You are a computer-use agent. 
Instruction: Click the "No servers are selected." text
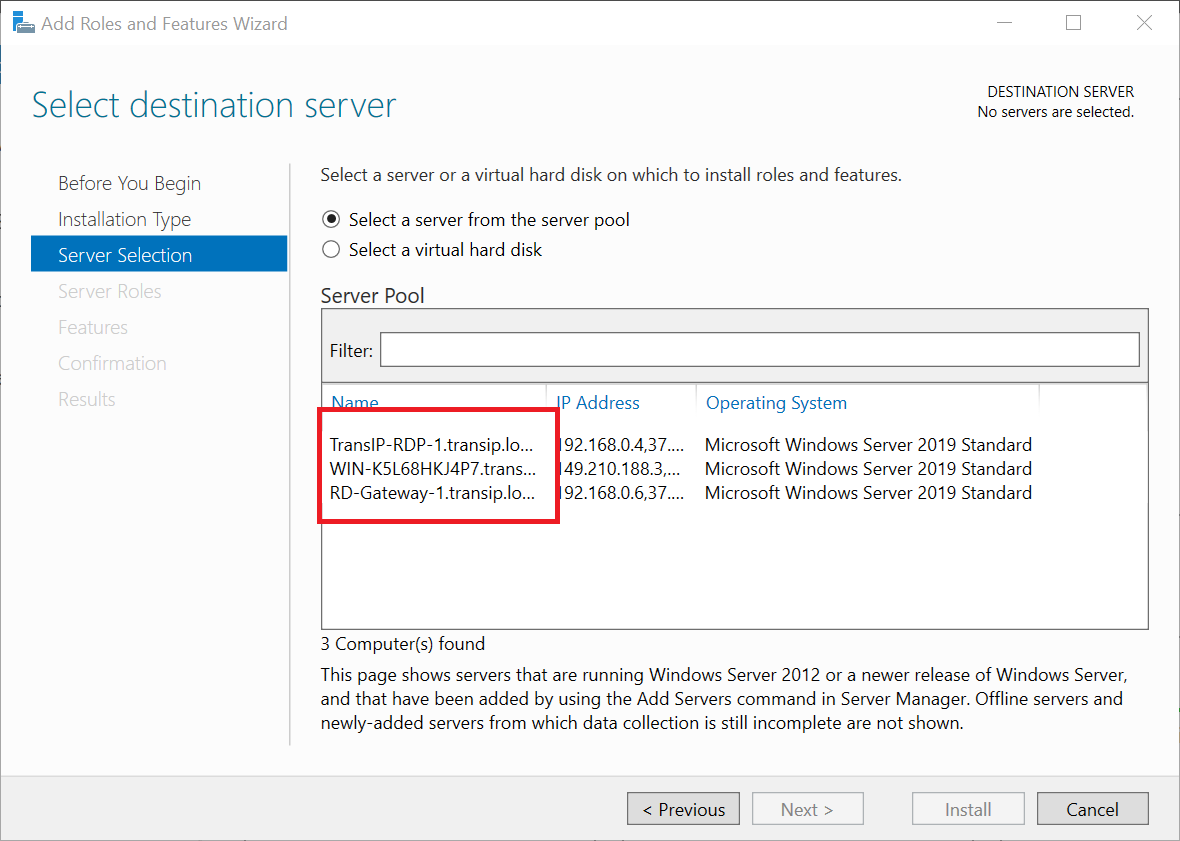(1055, 112)
